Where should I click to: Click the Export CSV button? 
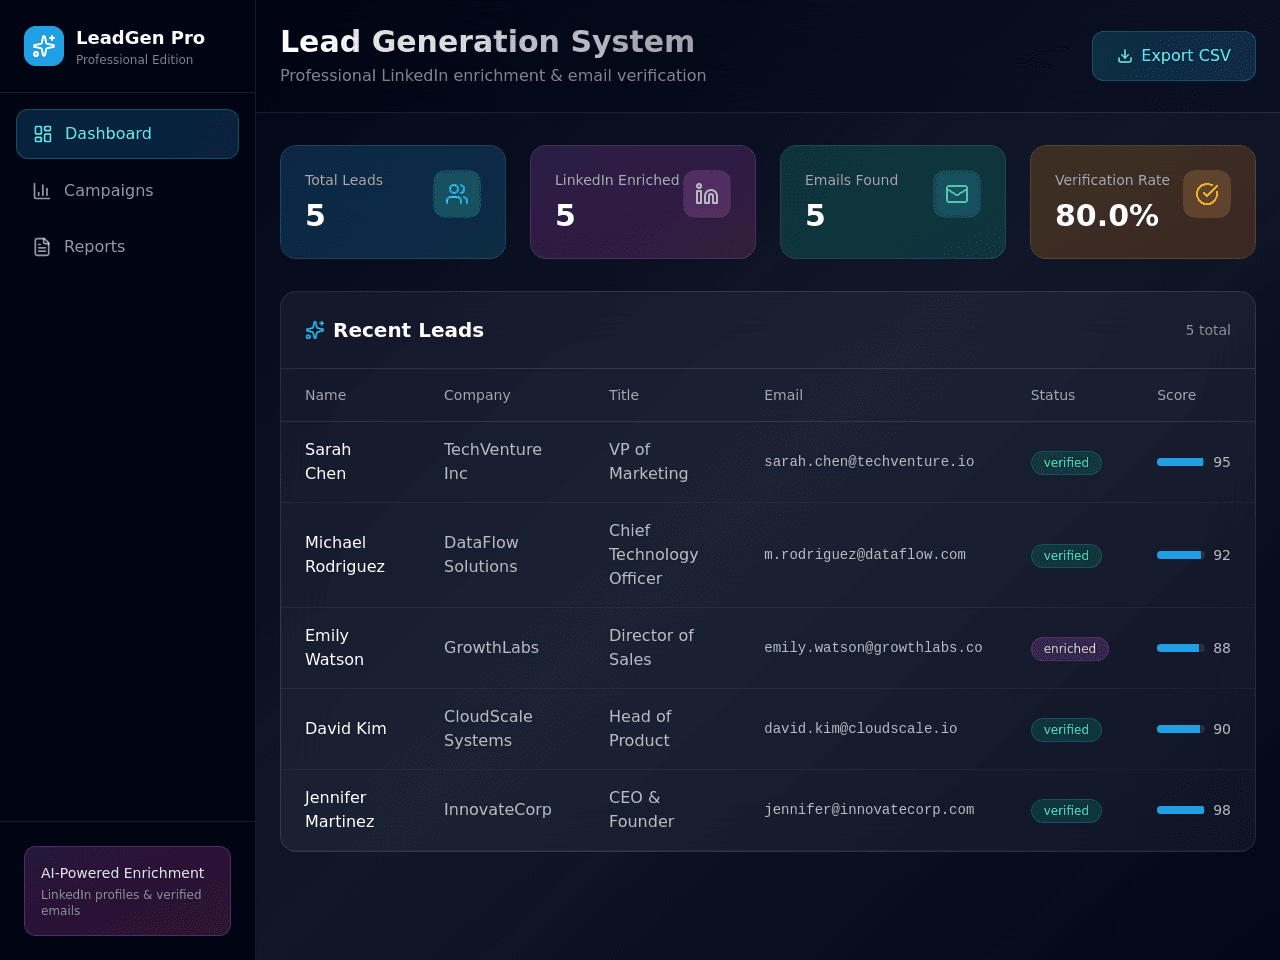1174,56
